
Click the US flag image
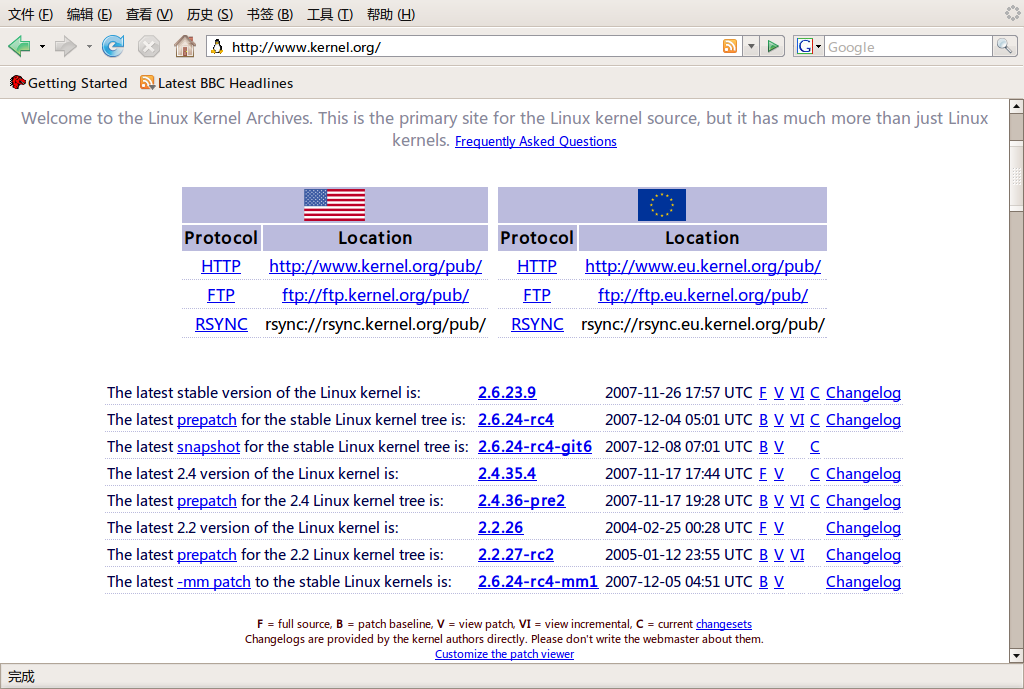coord(334,205)
